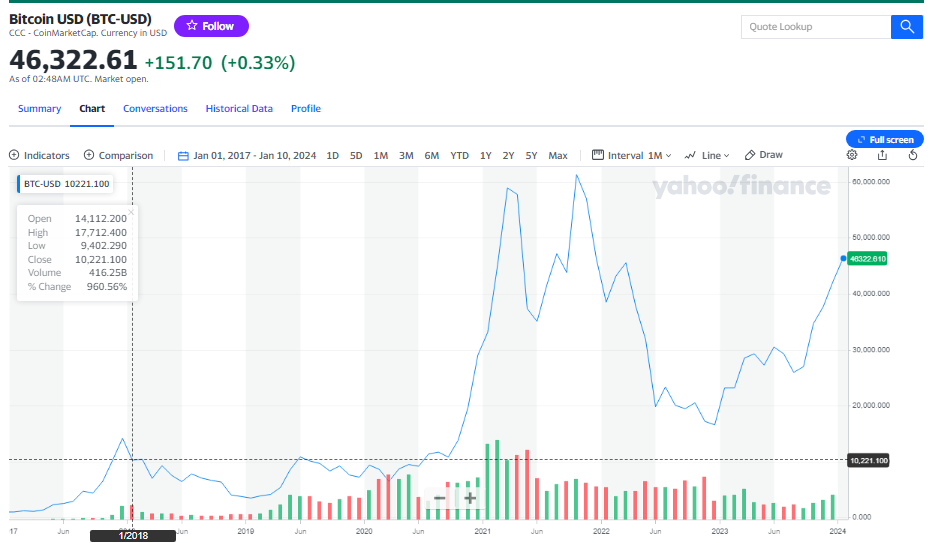This screenshot has width=931, height=543.
Task: Zoom in chart with plus button
Action: [x=470, y=498]
